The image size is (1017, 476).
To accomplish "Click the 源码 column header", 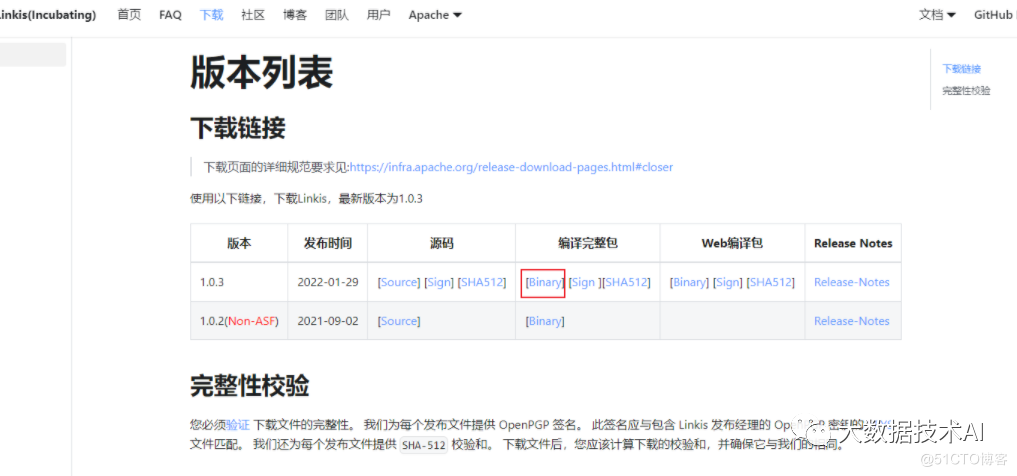I will click(x=442, y=243).
